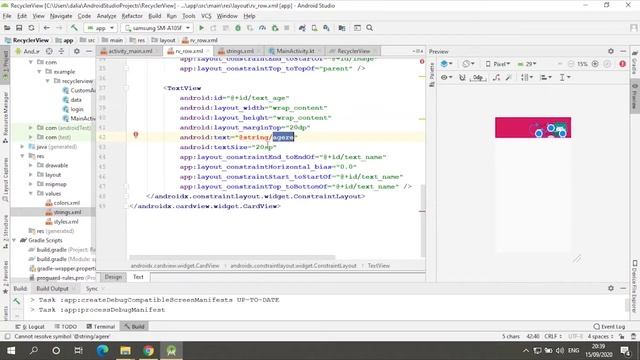The height and width of the screenshot is (360, 640).
Task: Collapse all icon in the Project panel
Action: 61,51
